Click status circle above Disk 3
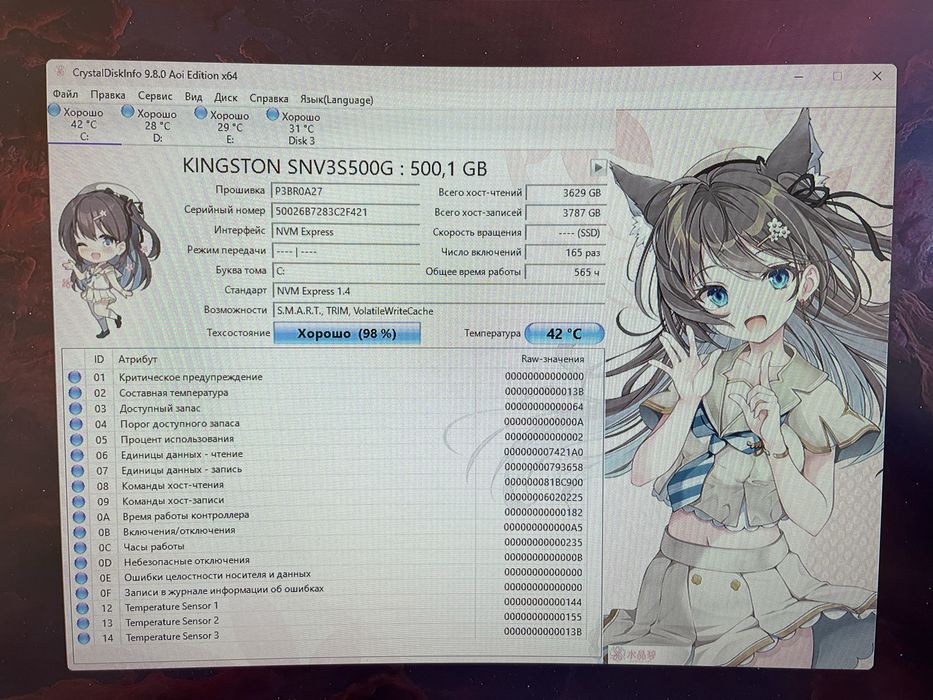This screenshot has width=933, height=700. pos(273,114)
